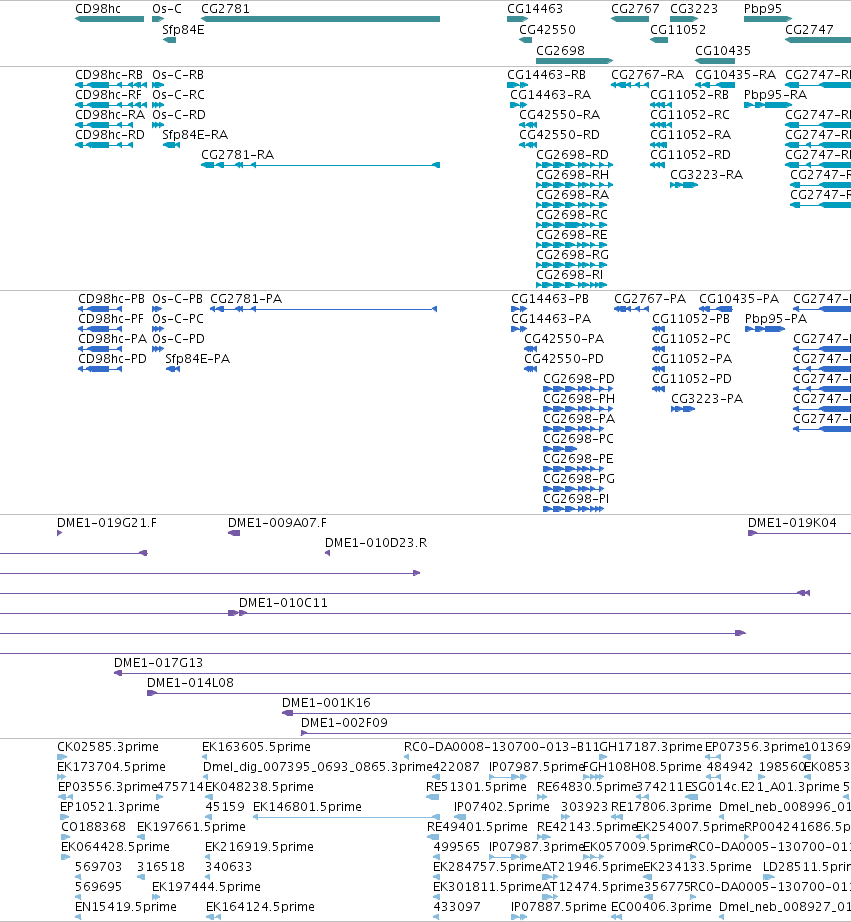Click transcript Os-C-RC

pos(158,105)
